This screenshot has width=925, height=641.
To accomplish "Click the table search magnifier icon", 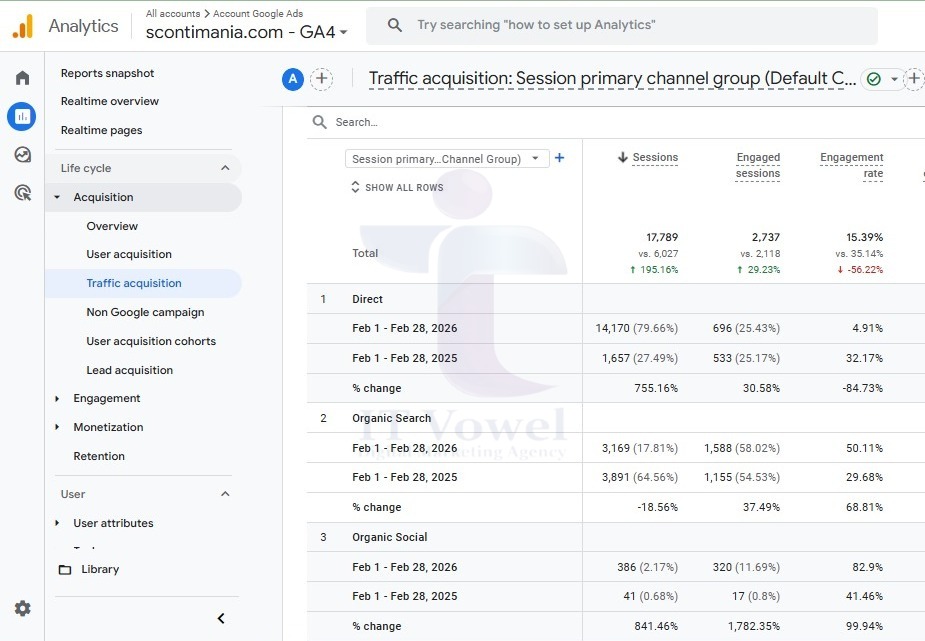I will 320,122.
